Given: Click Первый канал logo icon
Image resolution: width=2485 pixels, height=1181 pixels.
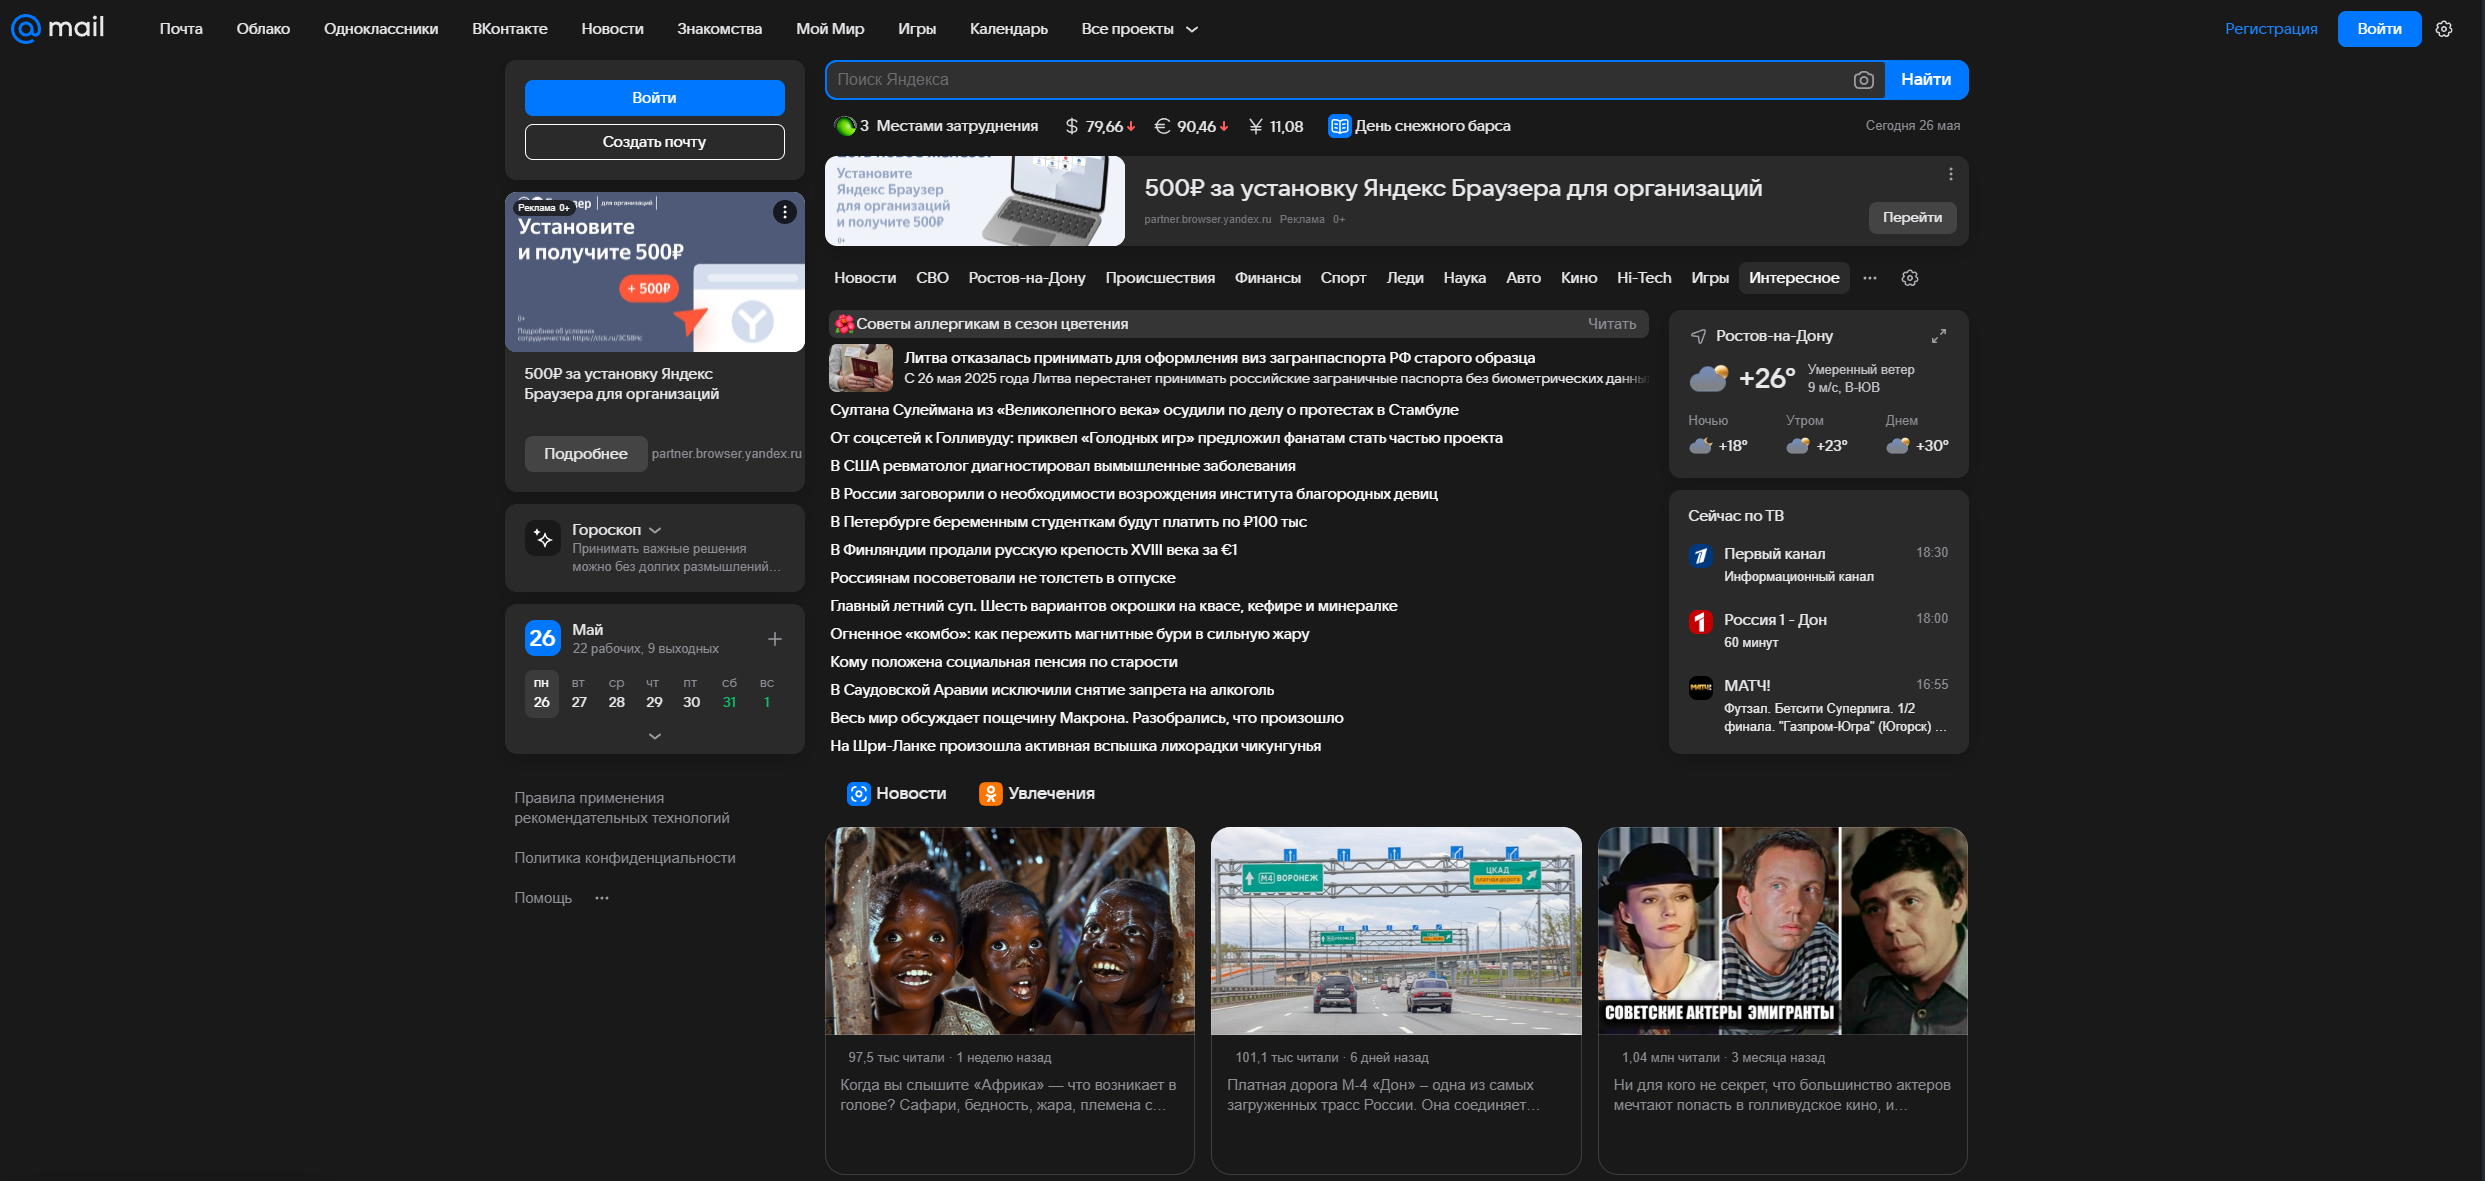Looking at the screenshot, I should (x=1701, y=556).
